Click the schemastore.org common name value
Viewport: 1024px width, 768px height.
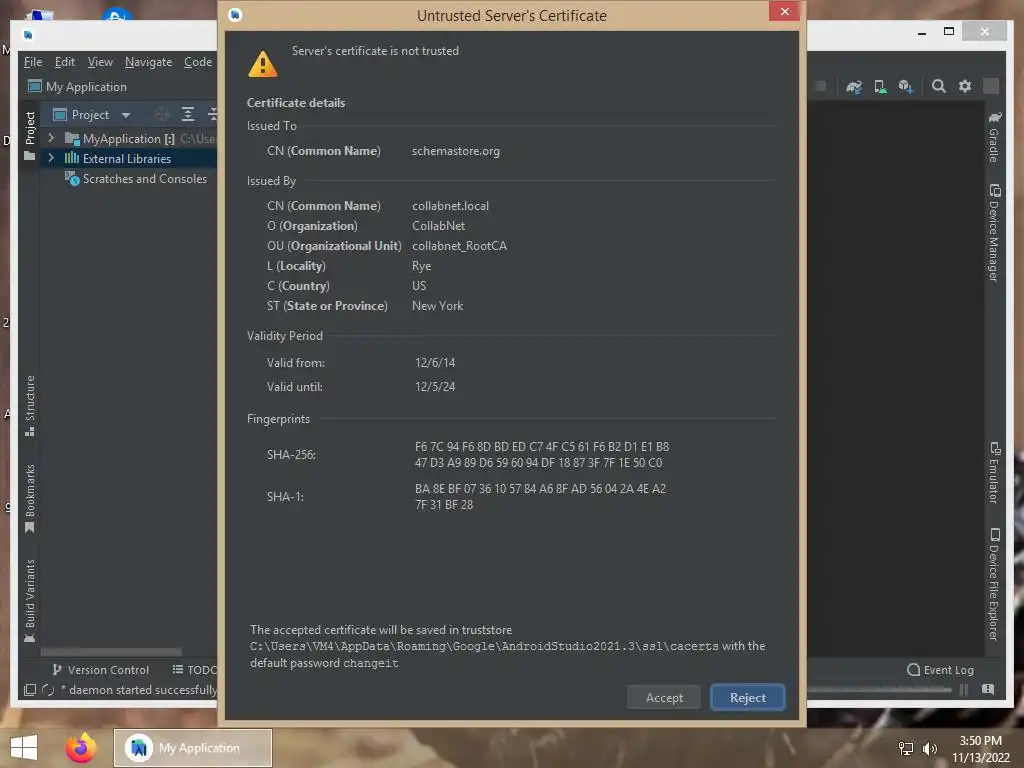[456, 151]
